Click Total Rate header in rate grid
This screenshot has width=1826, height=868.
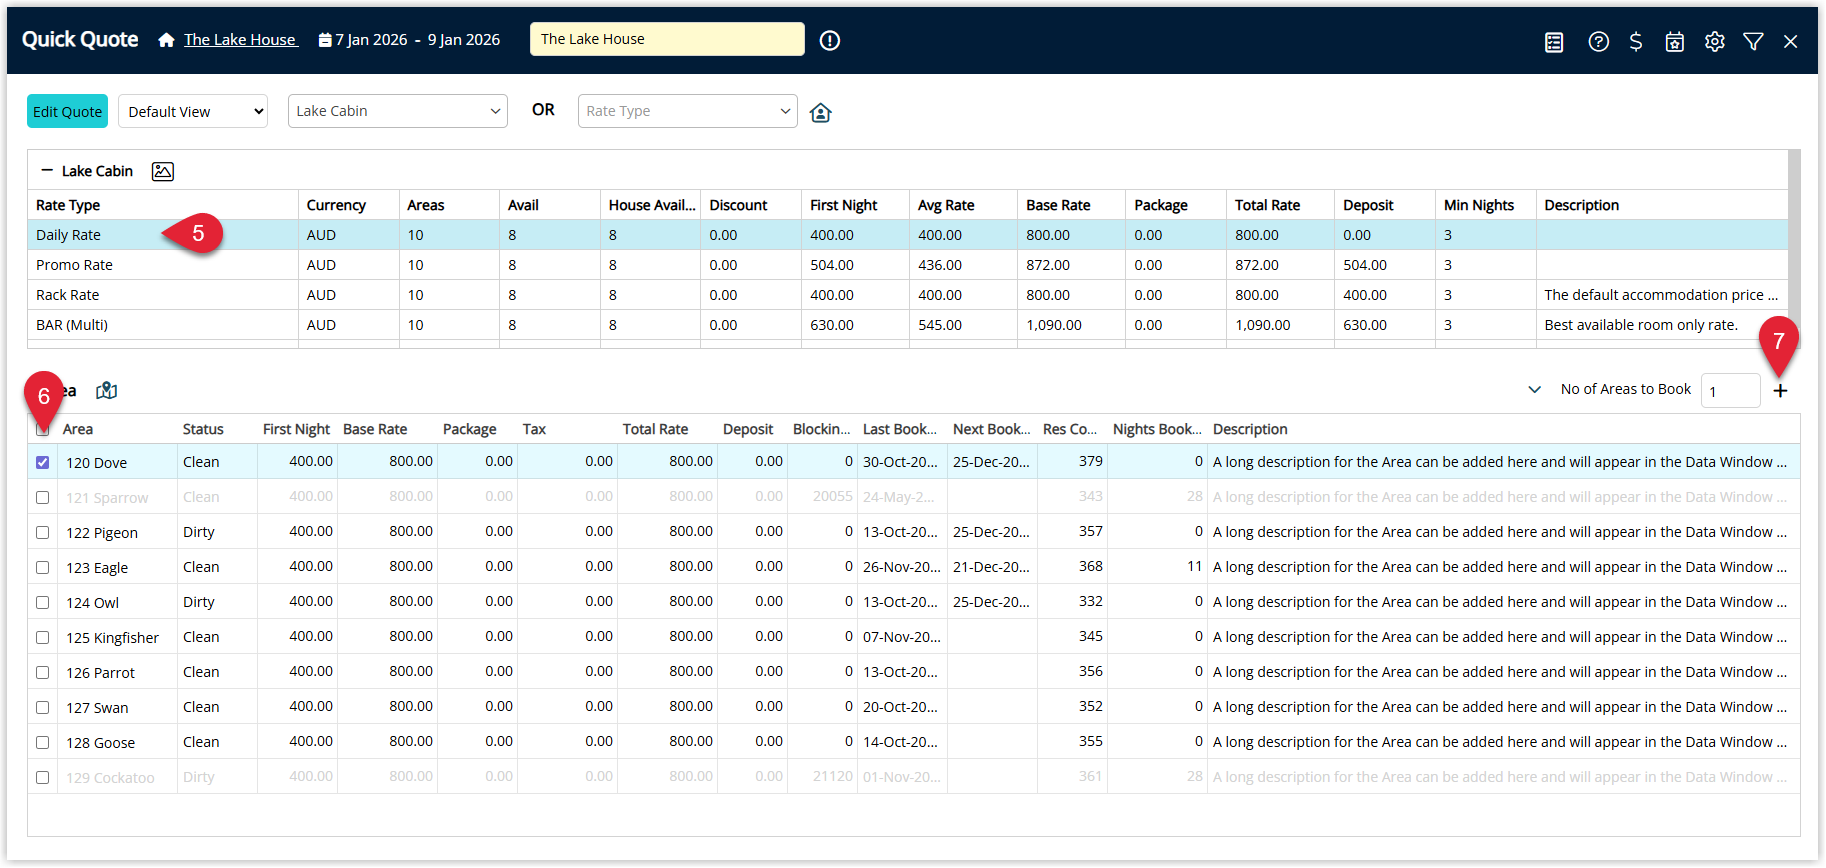coord(1267,205)
